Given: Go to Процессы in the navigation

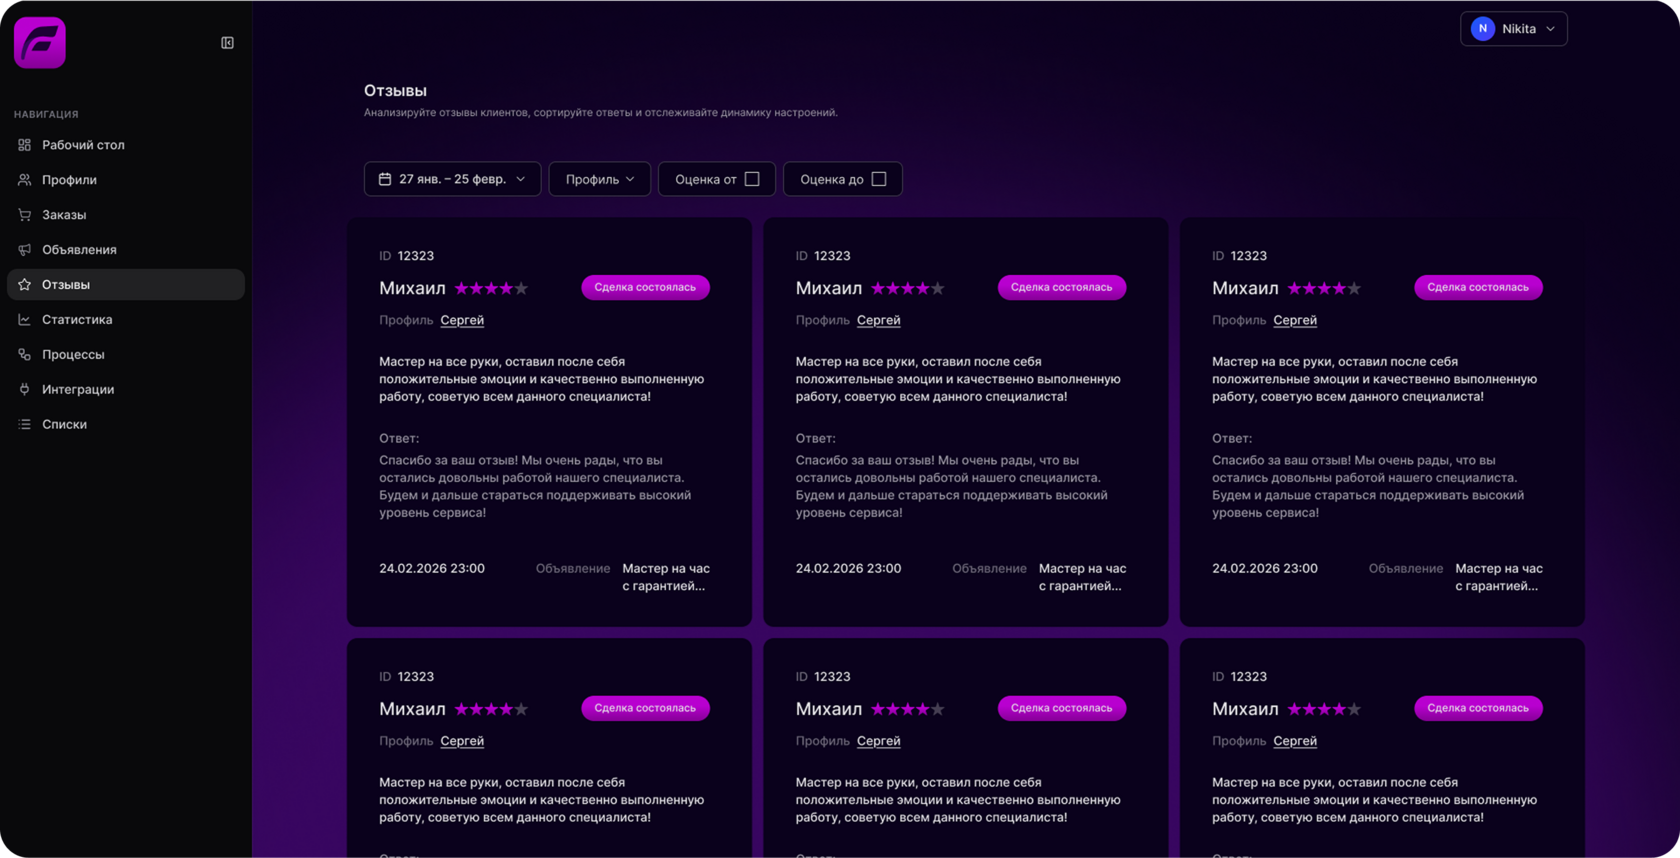Looking at the screenshot, I should [x=73, y=355].
